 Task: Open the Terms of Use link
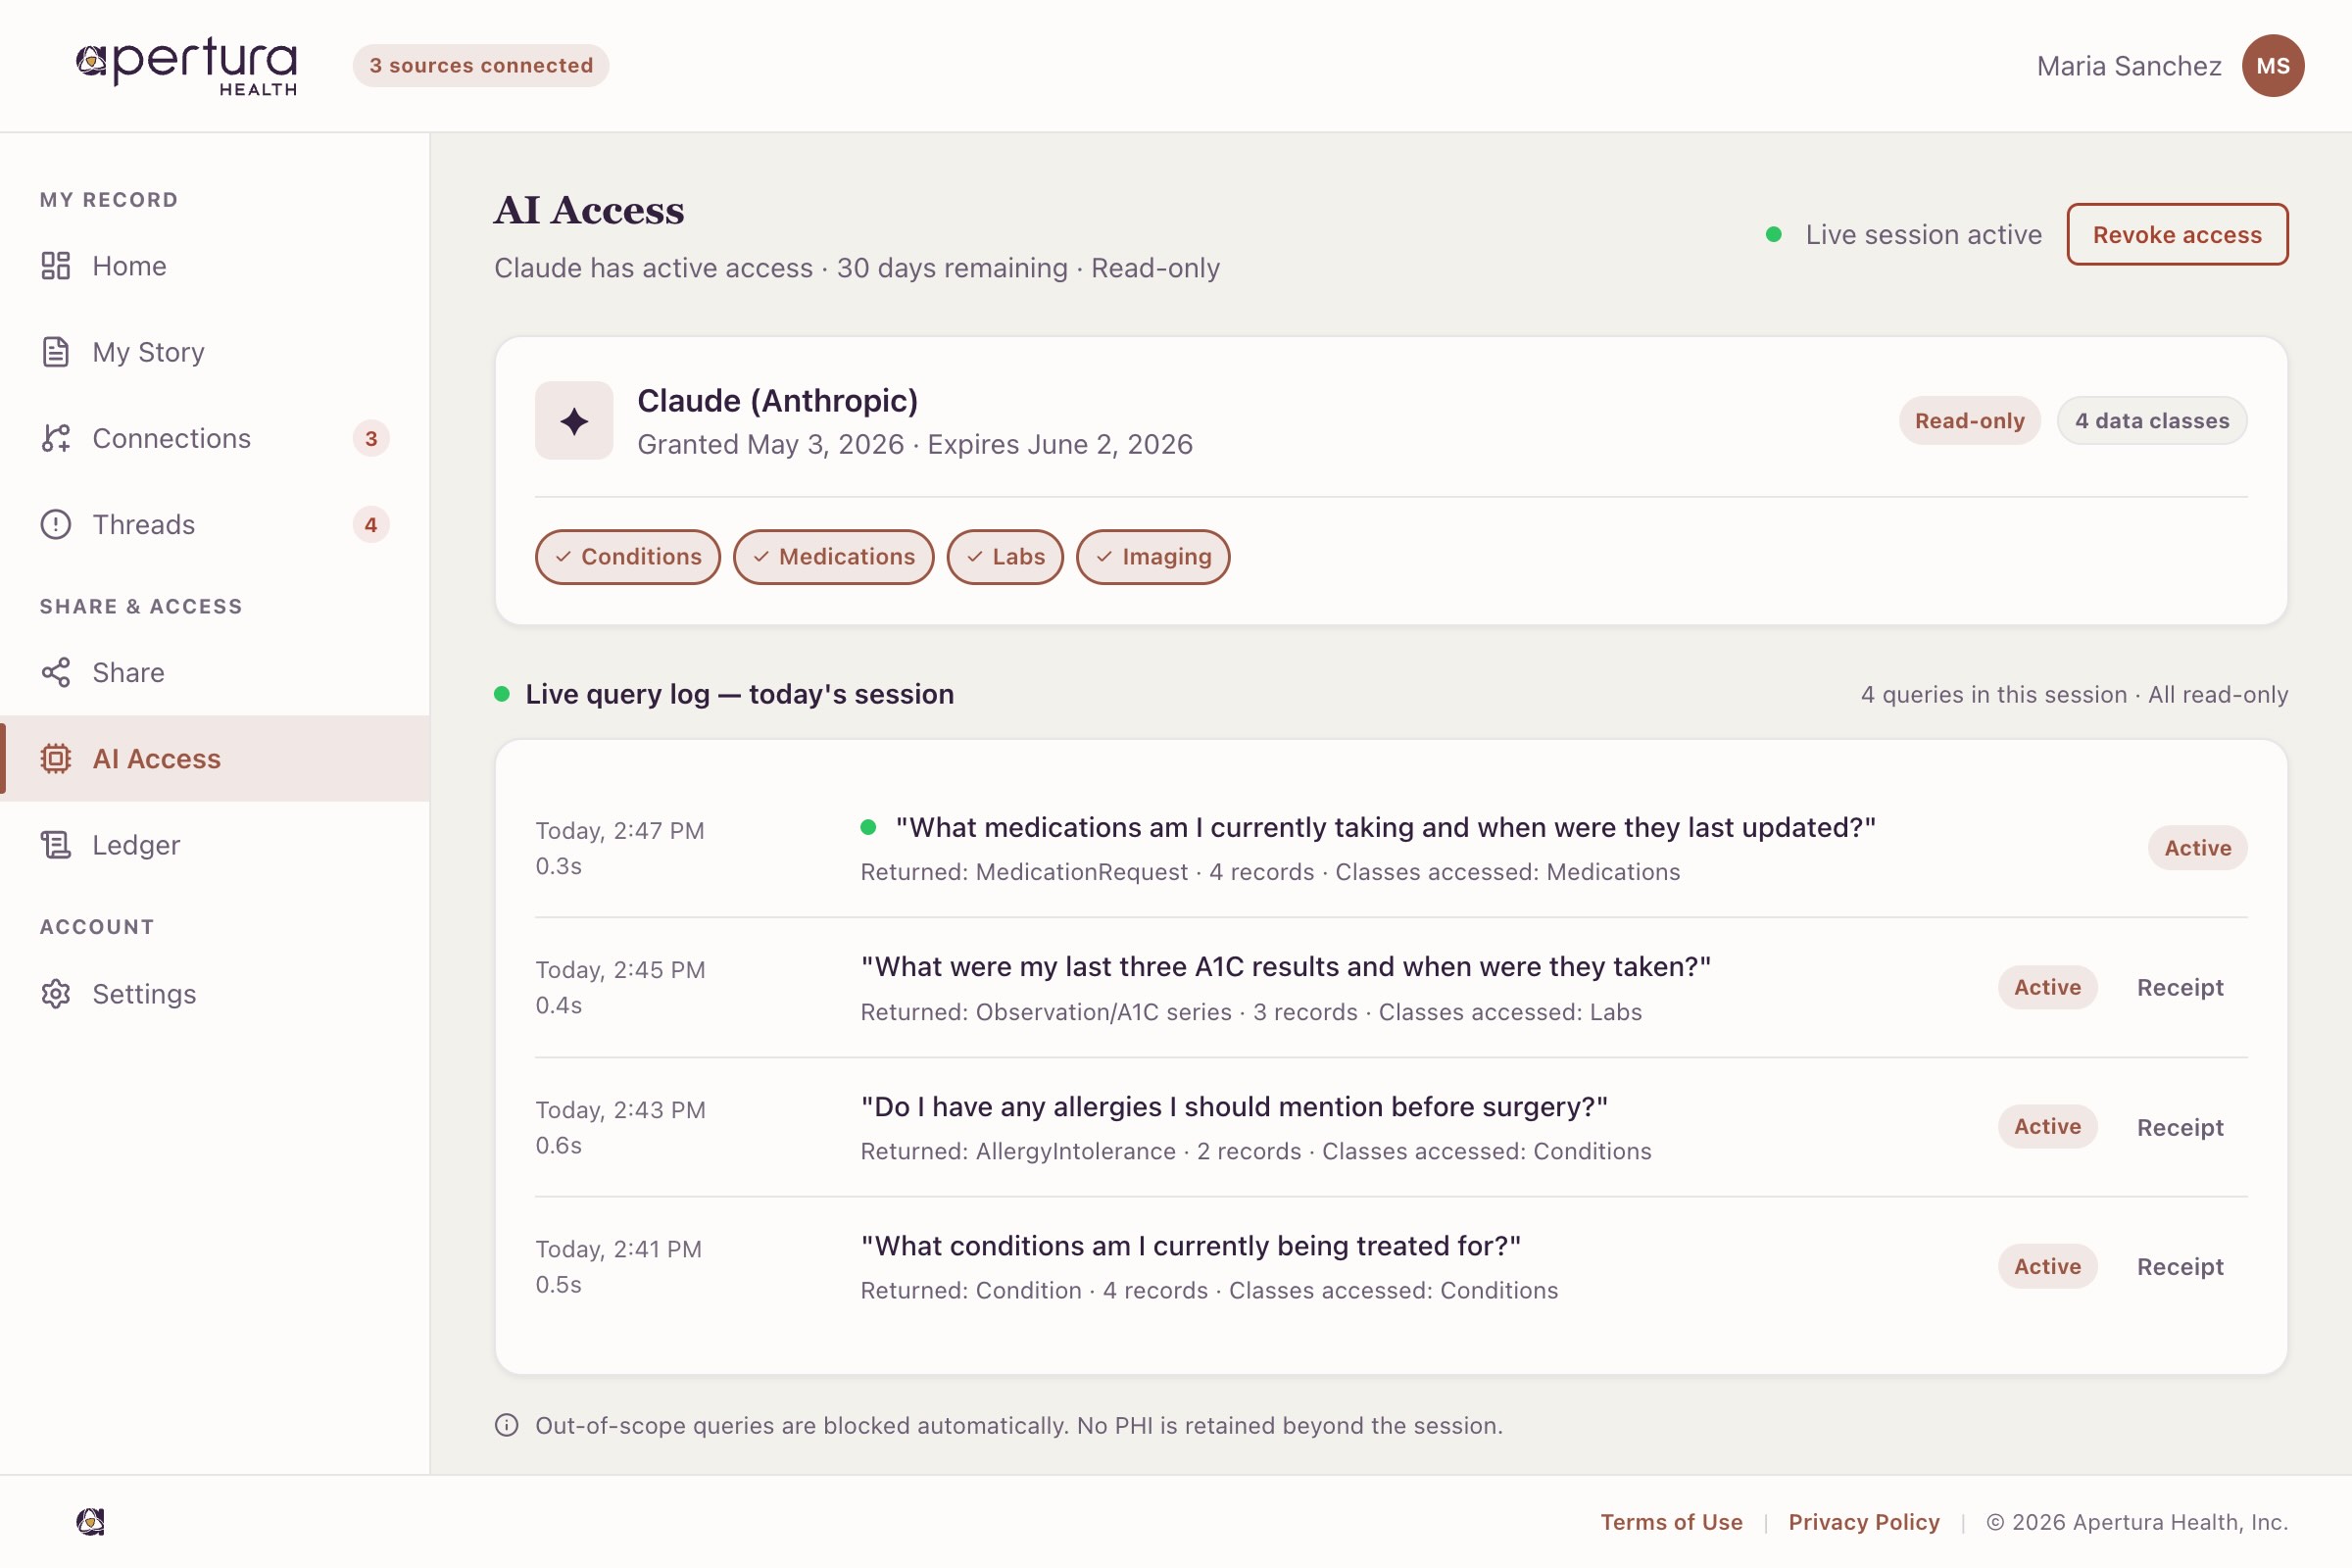coord(1671,1521)
